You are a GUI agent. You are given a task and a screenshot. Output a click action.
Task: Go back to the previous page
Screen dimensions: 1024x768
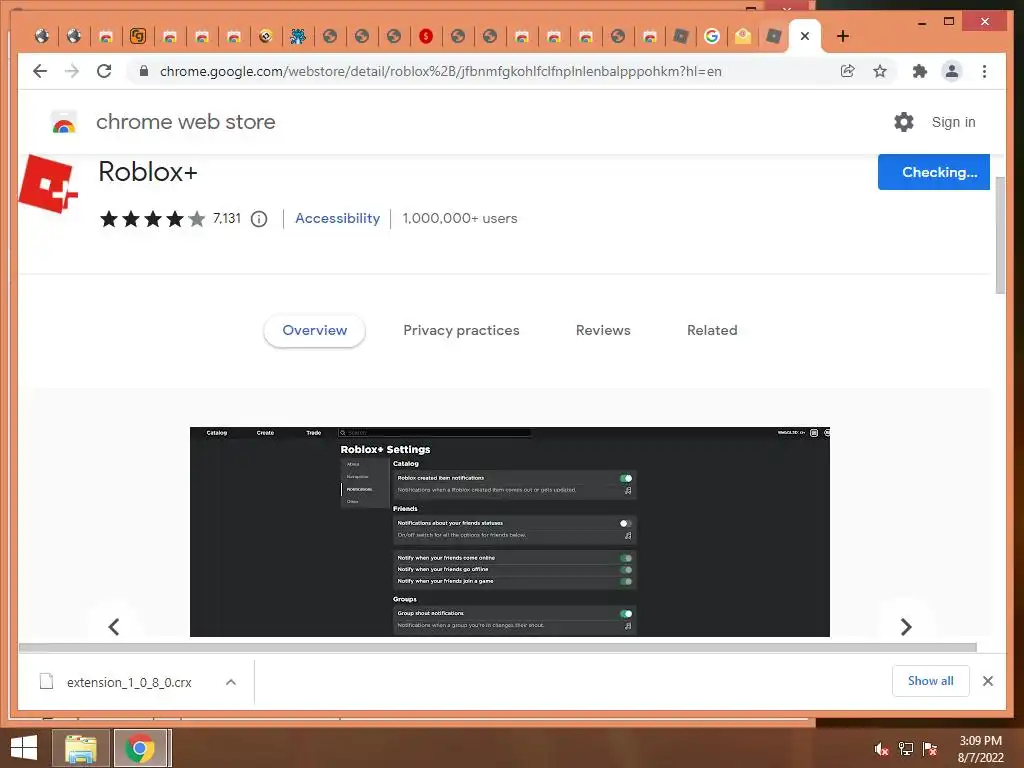[40, 71]
